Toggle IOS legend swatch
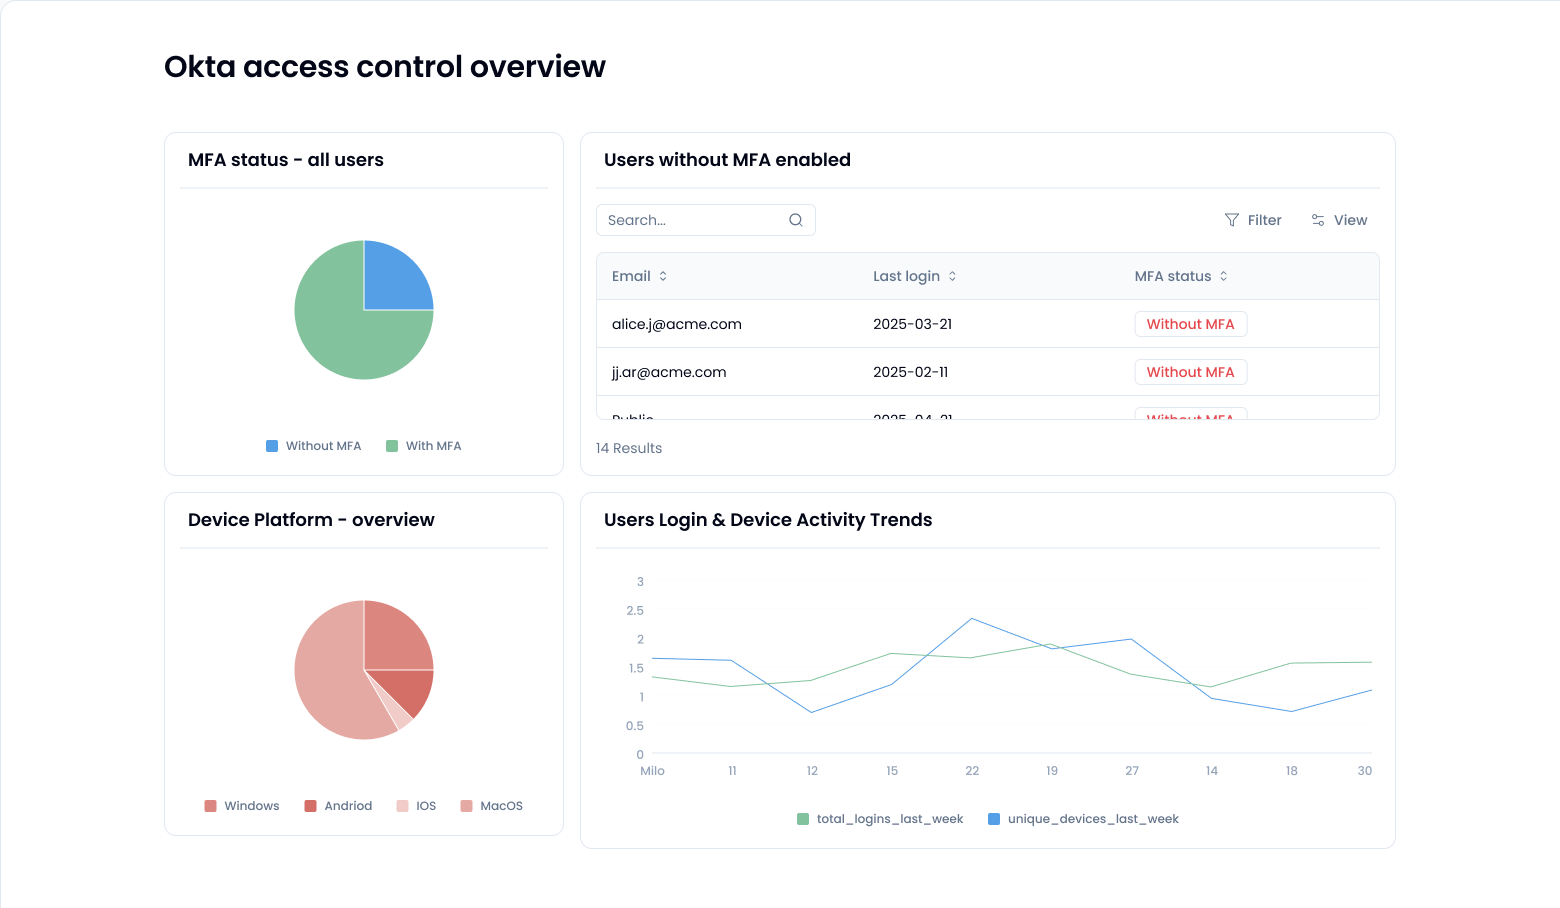The image size is (1560, 908). click(403, 806)
